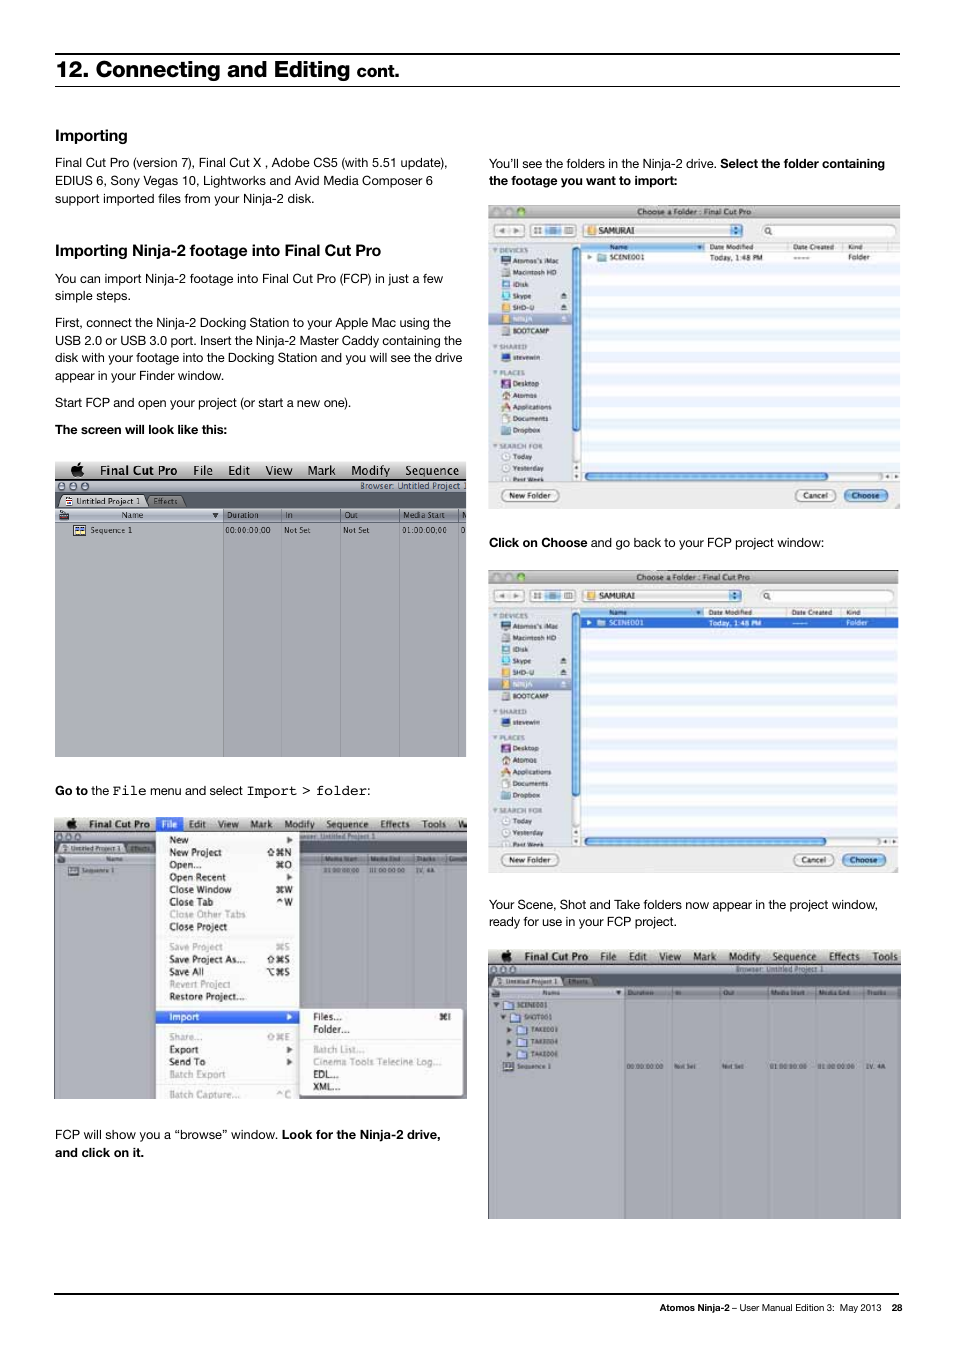Open the Modify menu in the topmost FCP screenshot
954x1350 pixels.
(370, 470)
